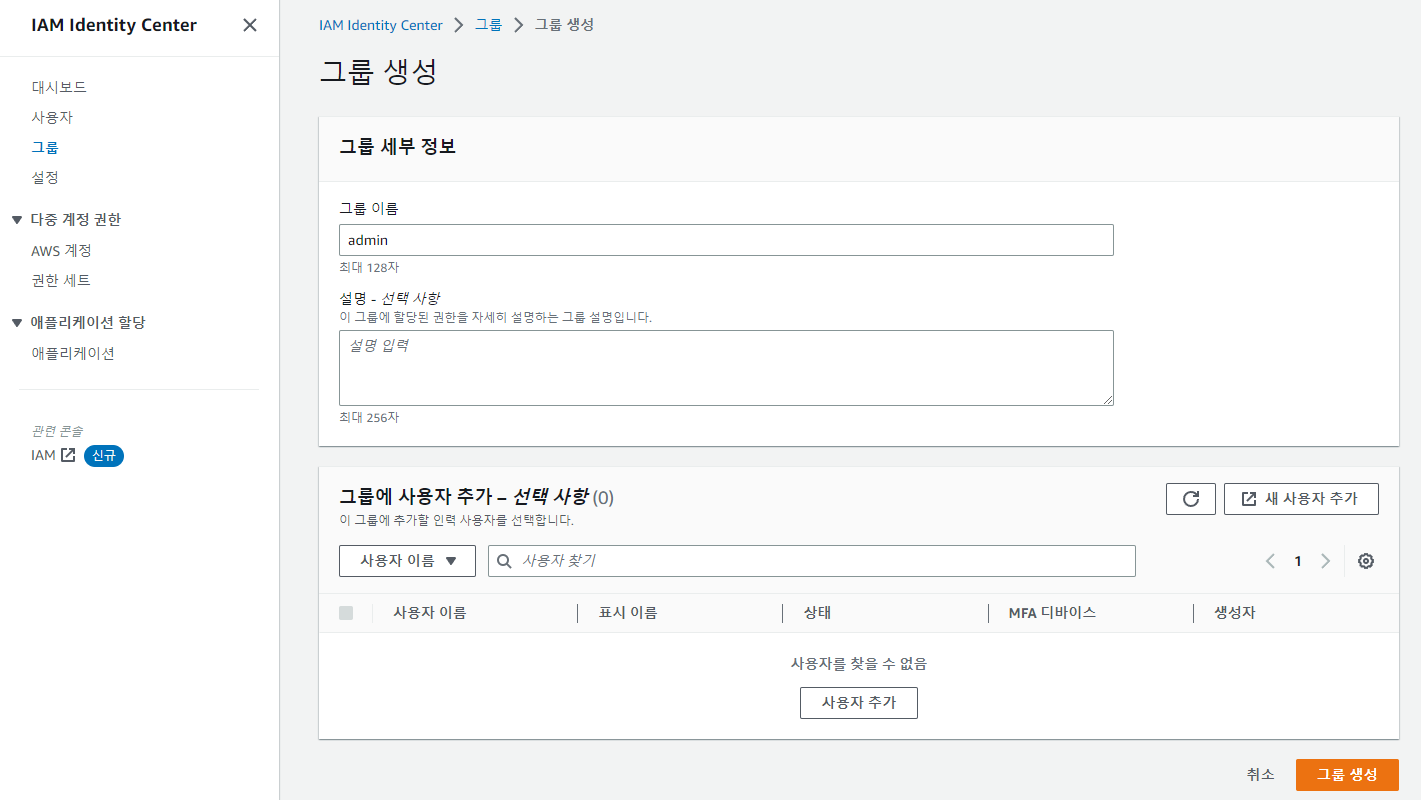
Task: Click the 사용자 찾기 search field
Action: (812, 561)
